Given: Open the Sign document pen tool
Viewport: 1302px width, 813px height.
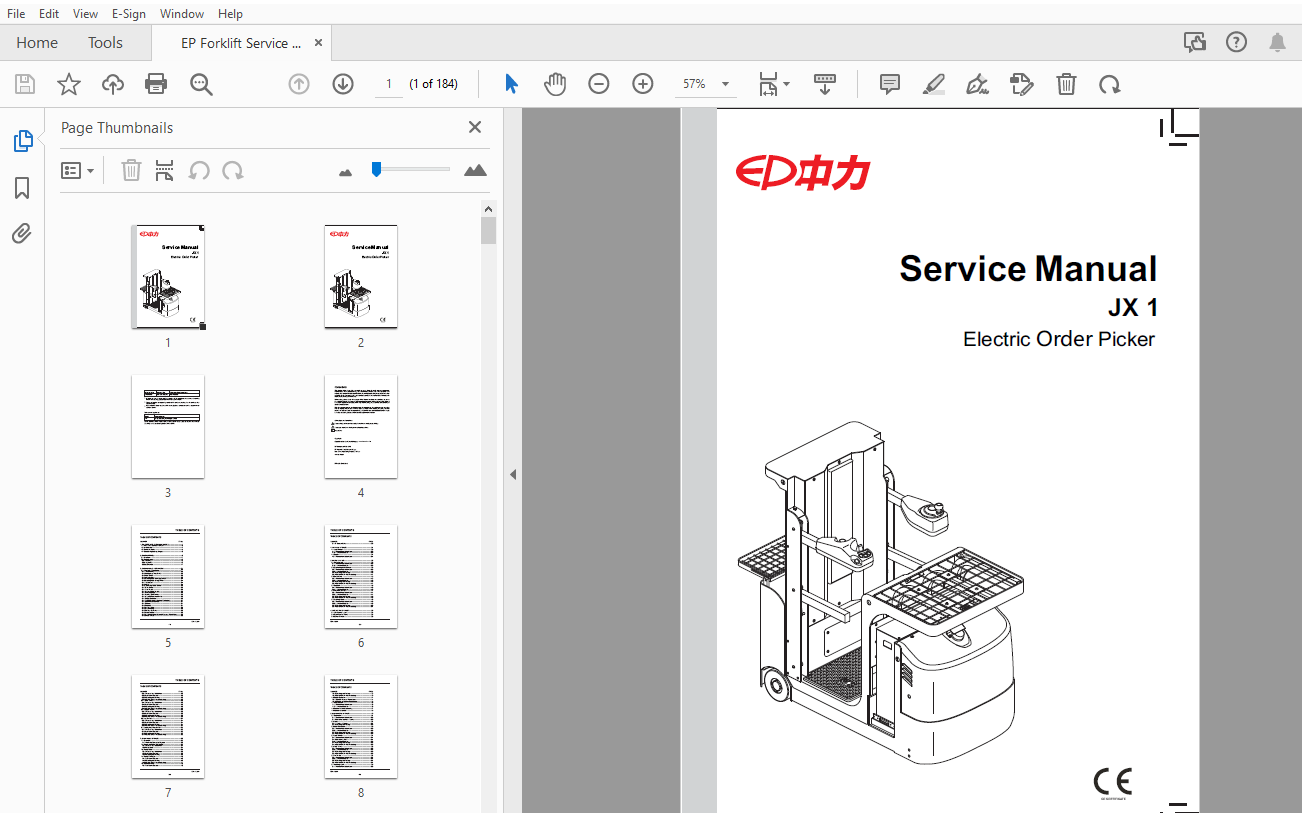Looking at the screenshot, I should click(x=978, y=84).
